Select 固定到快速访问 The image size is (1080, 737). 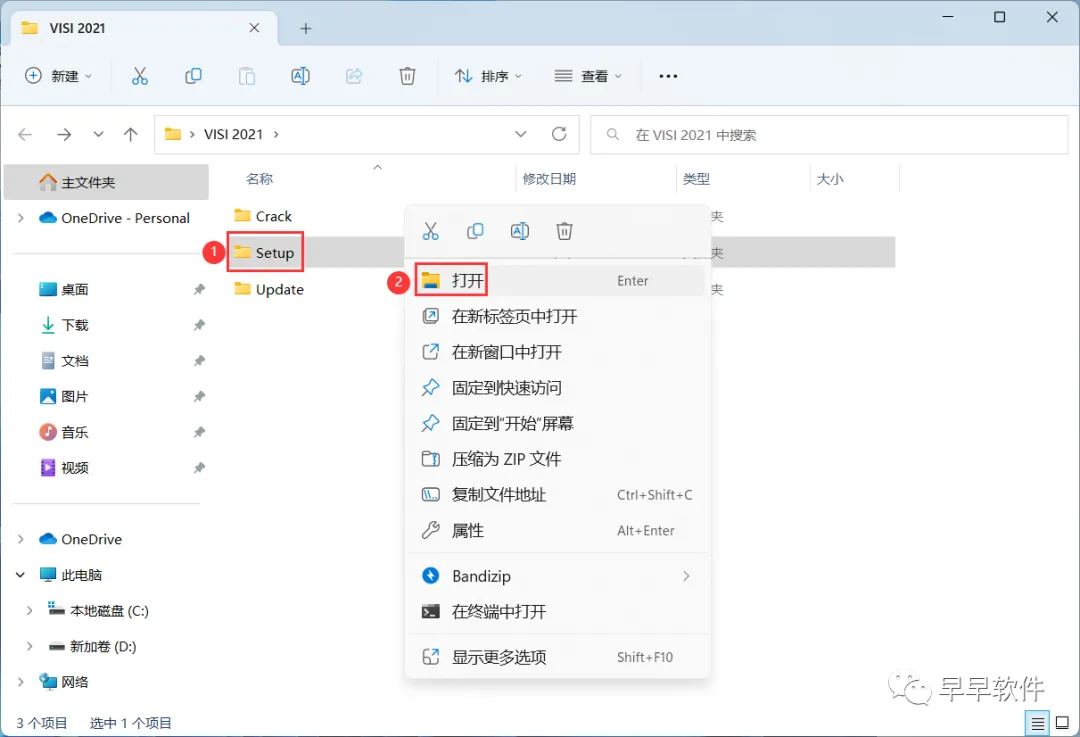tap(558, 388)
